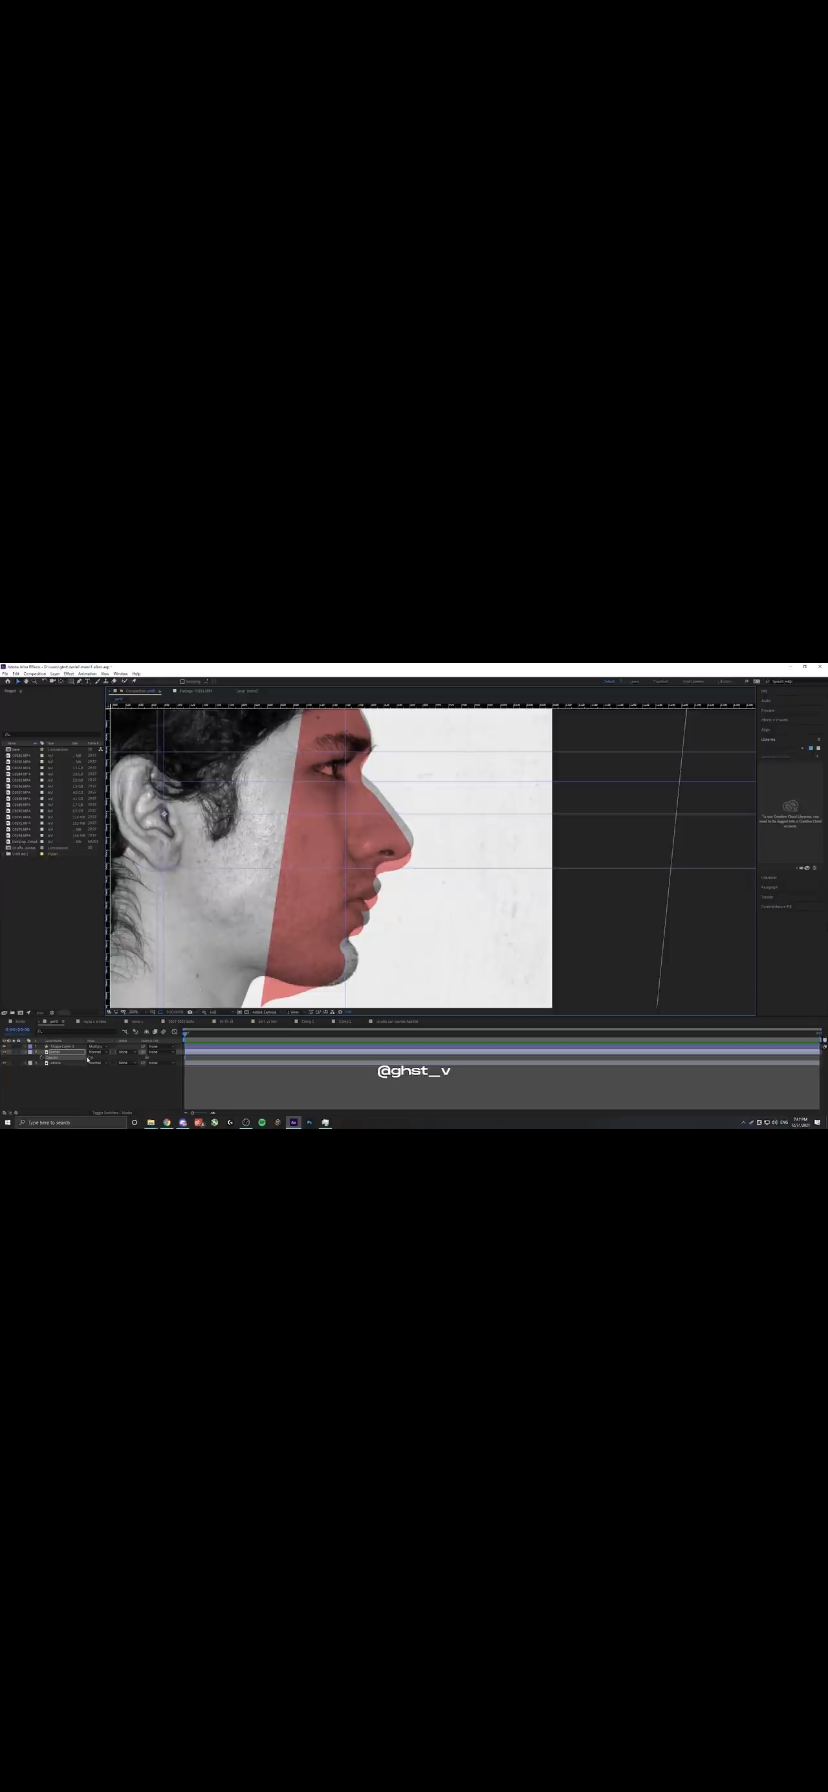Open the Libraries panel menu
This screenshot has height=1792, width=828.
coord(818,739)
